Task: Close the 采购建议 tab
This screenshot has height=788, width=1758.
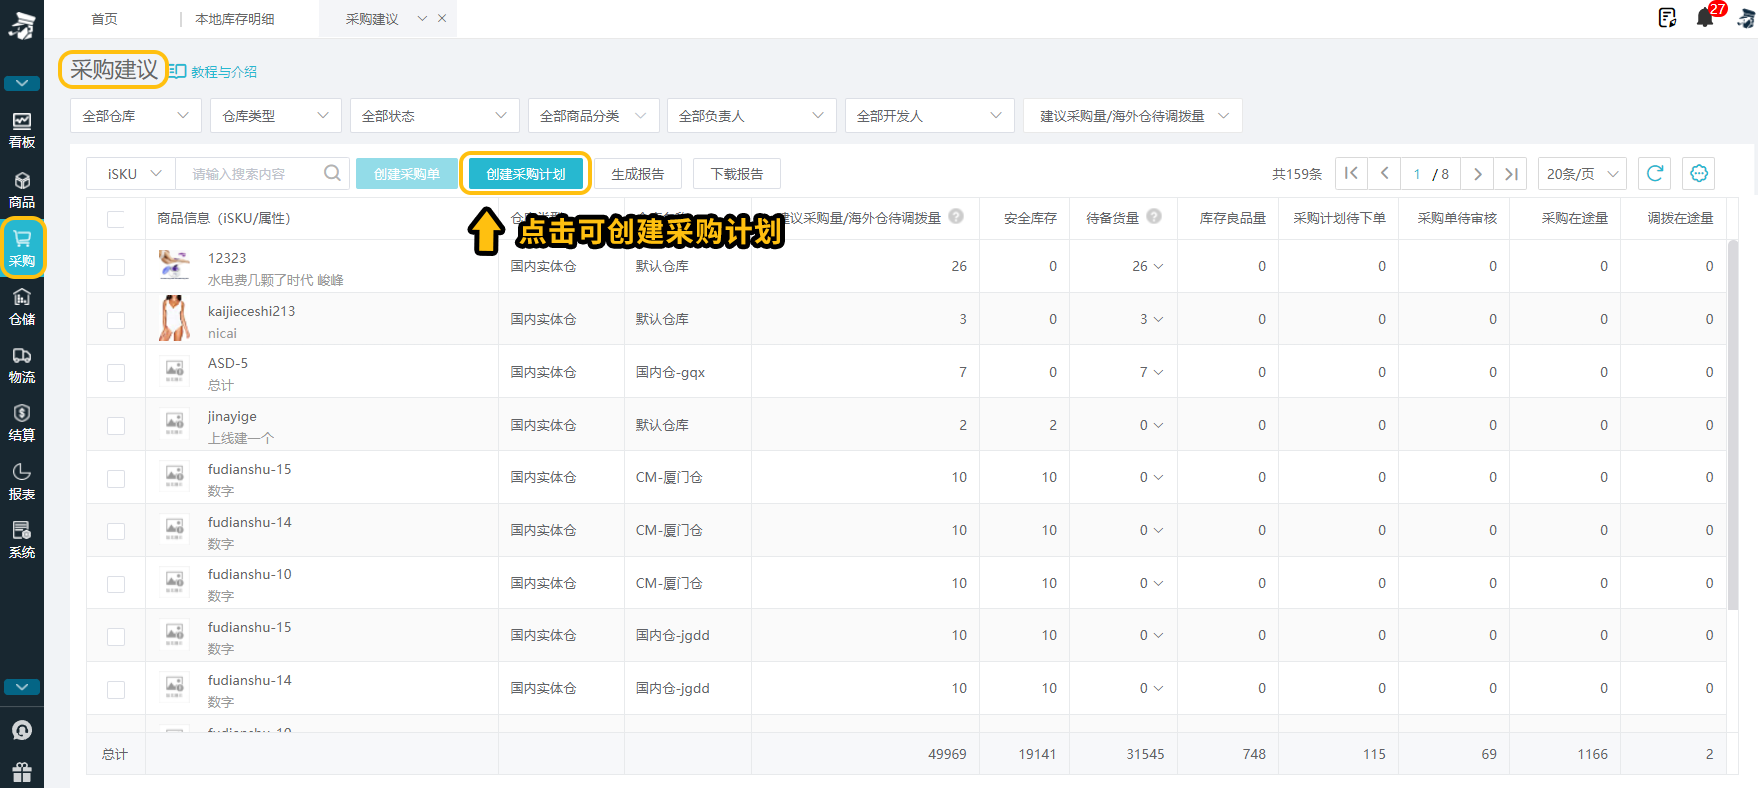Action: pyautogui.click(x=442, y=18)
